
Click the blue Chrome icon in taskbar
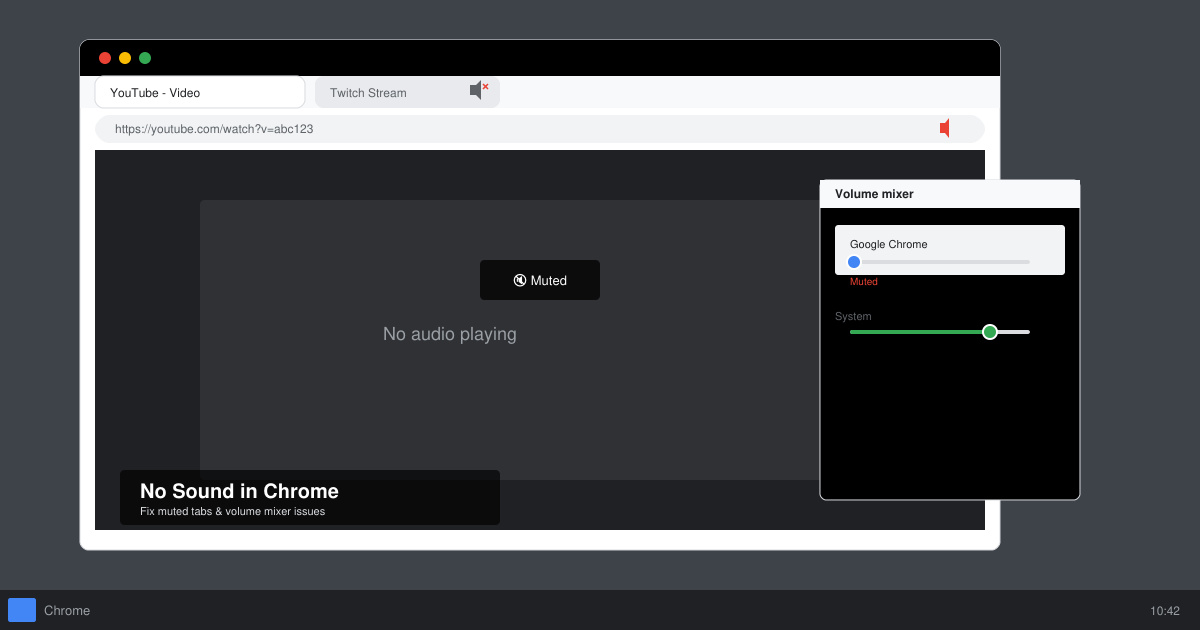[22, 610]
